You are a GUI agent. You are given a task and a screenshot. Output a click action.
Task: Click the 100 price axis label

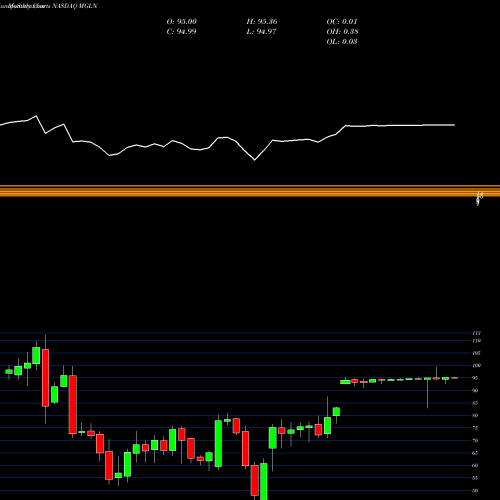coord(476,366)
